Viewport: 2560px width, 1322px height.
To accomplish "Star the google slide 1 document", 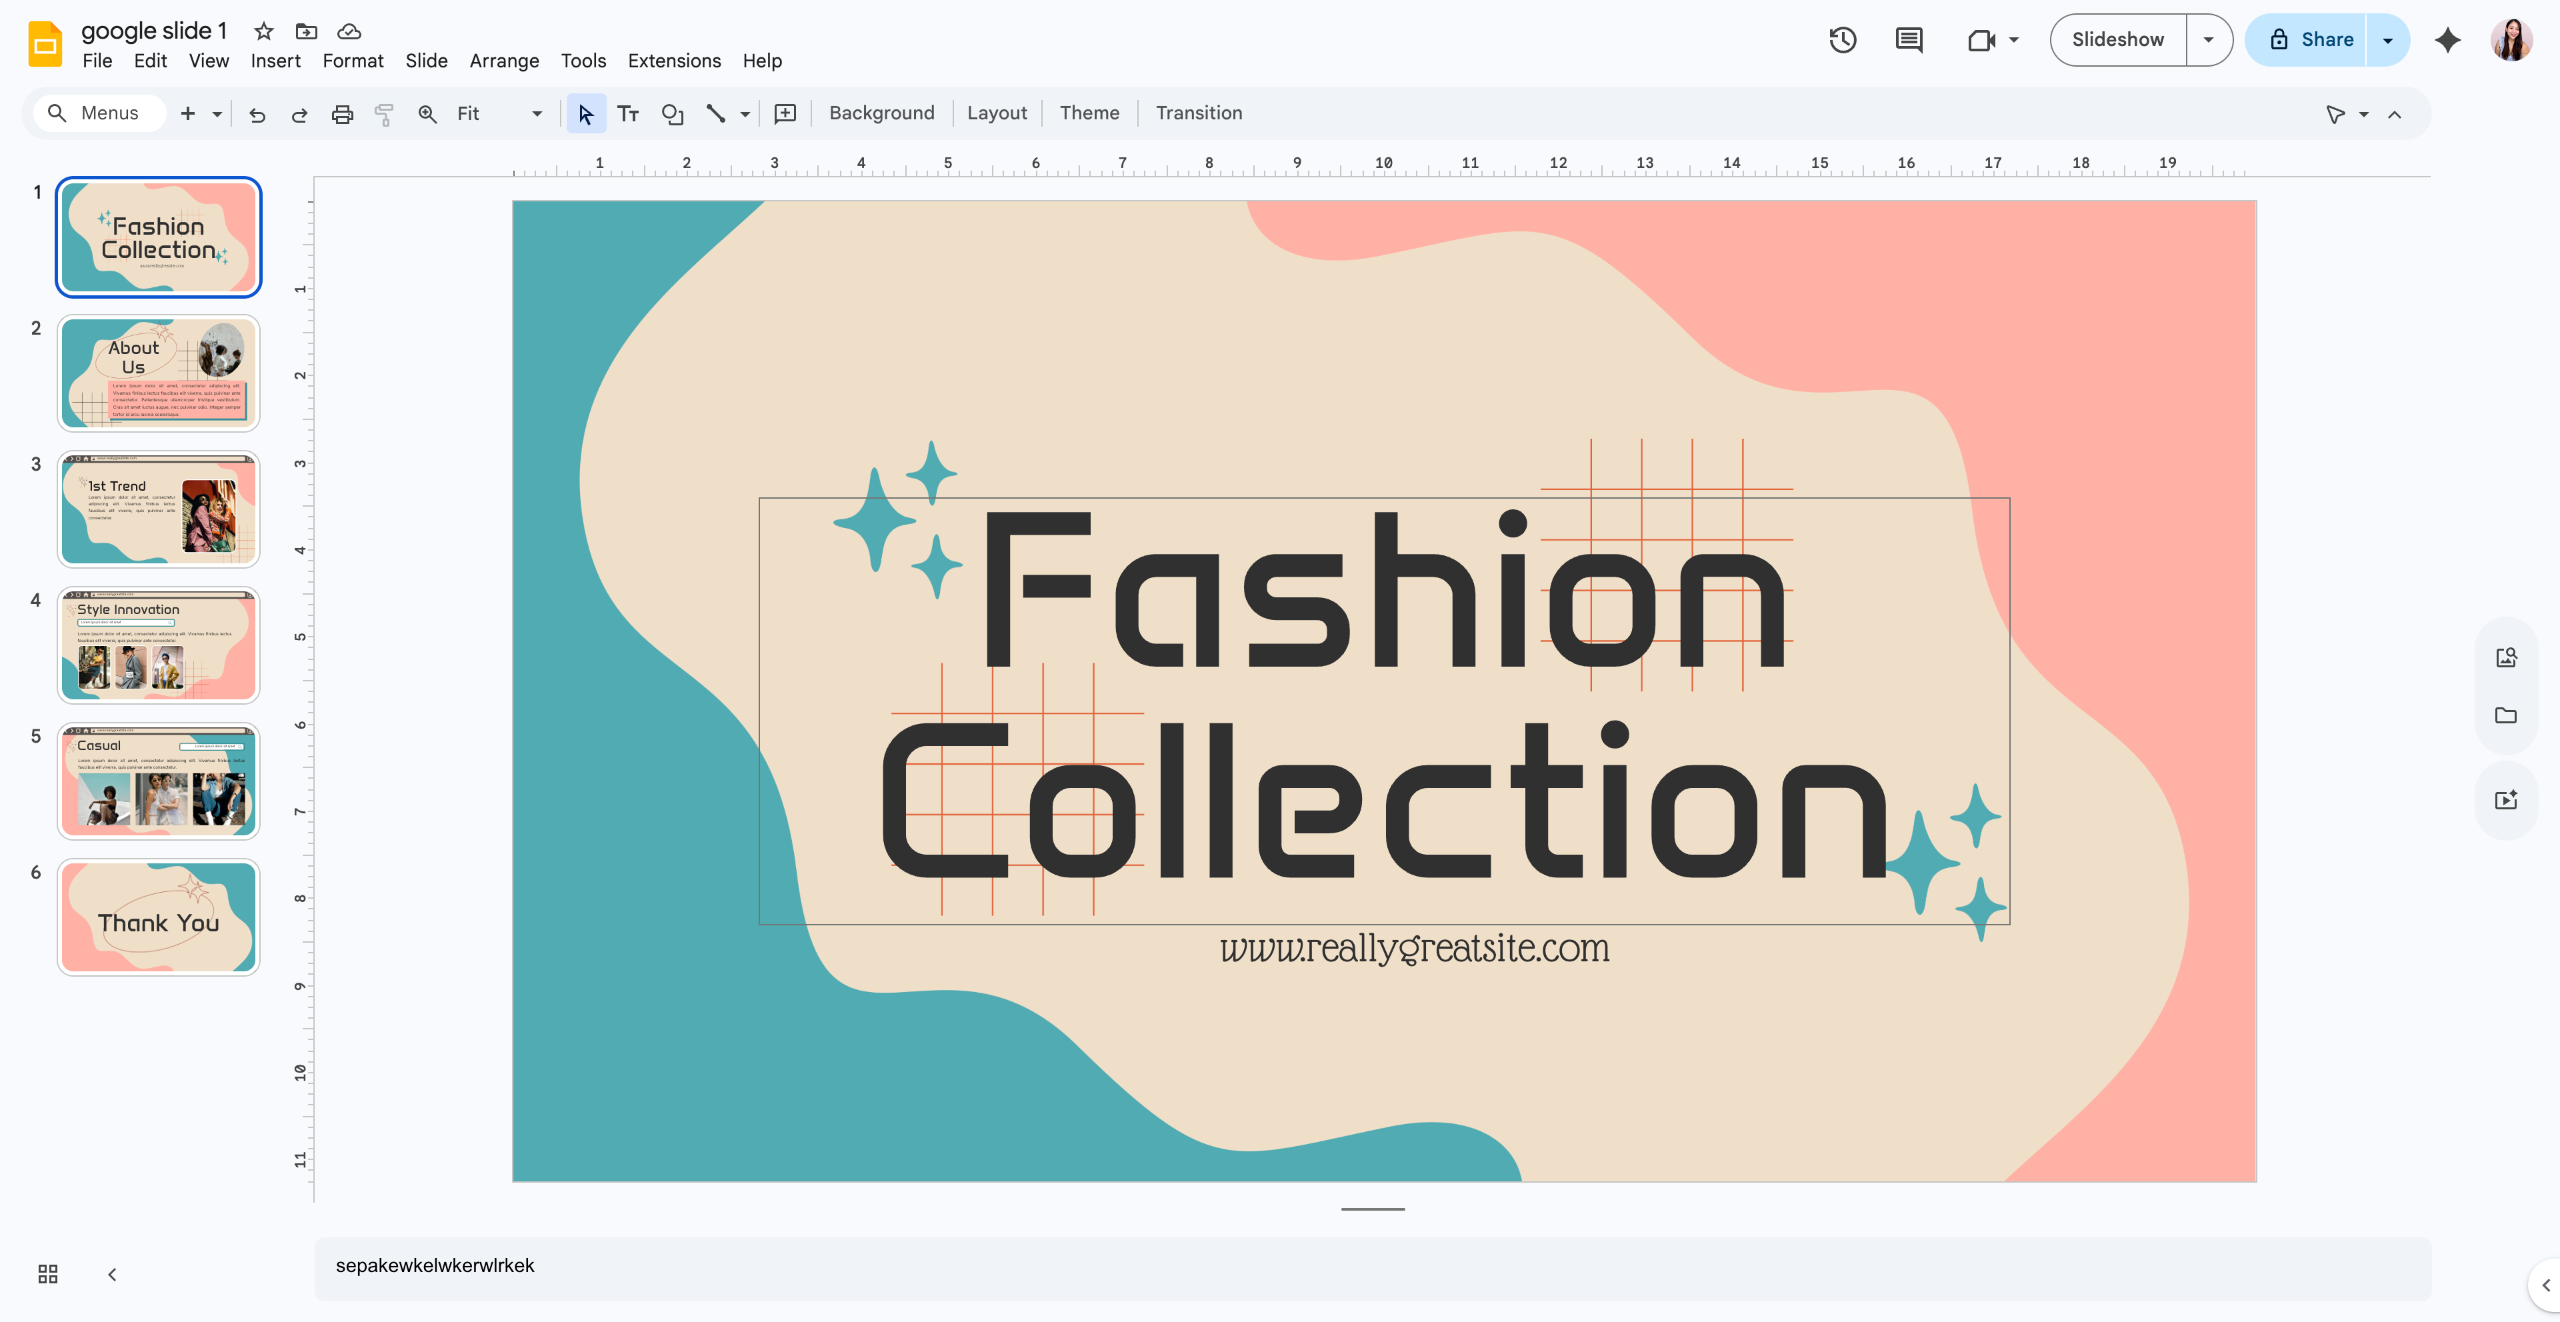I will point(264,31).
